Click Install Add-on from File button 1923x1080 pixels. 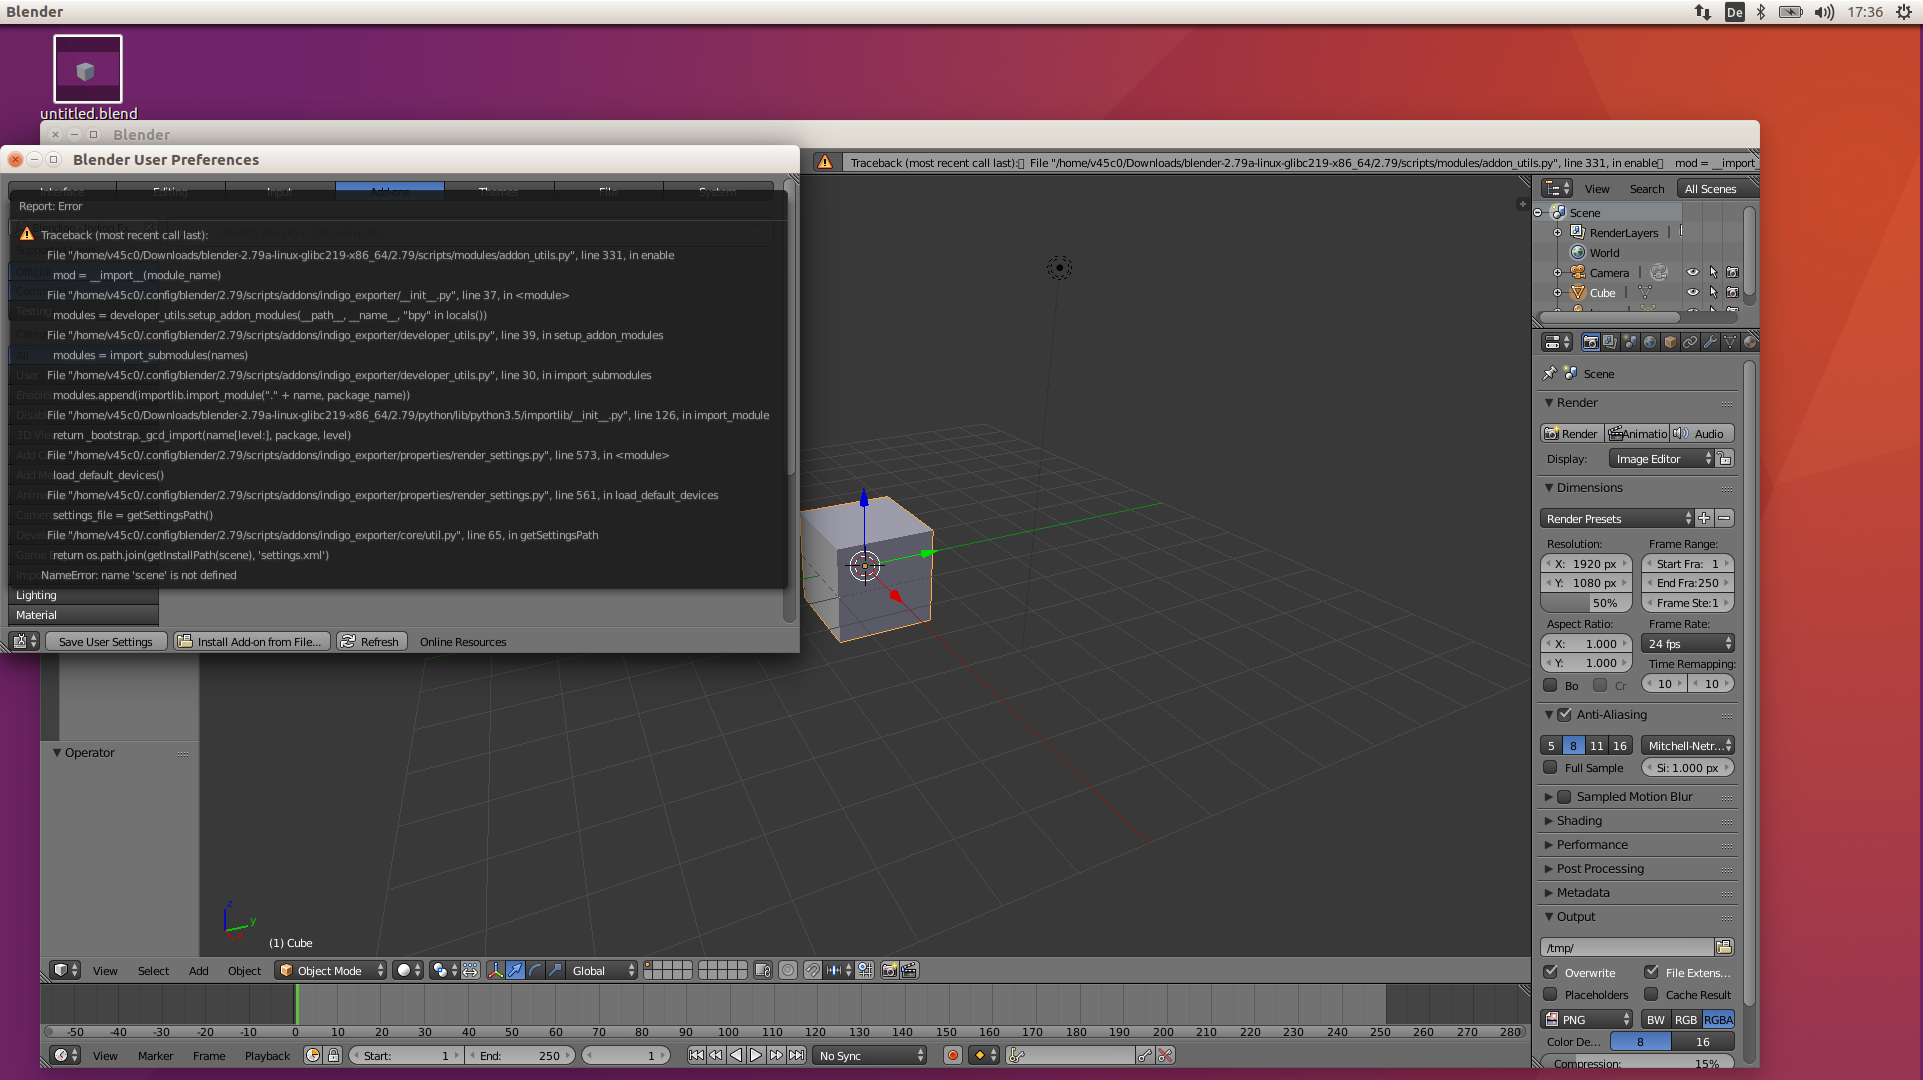[x=250, y=641]
